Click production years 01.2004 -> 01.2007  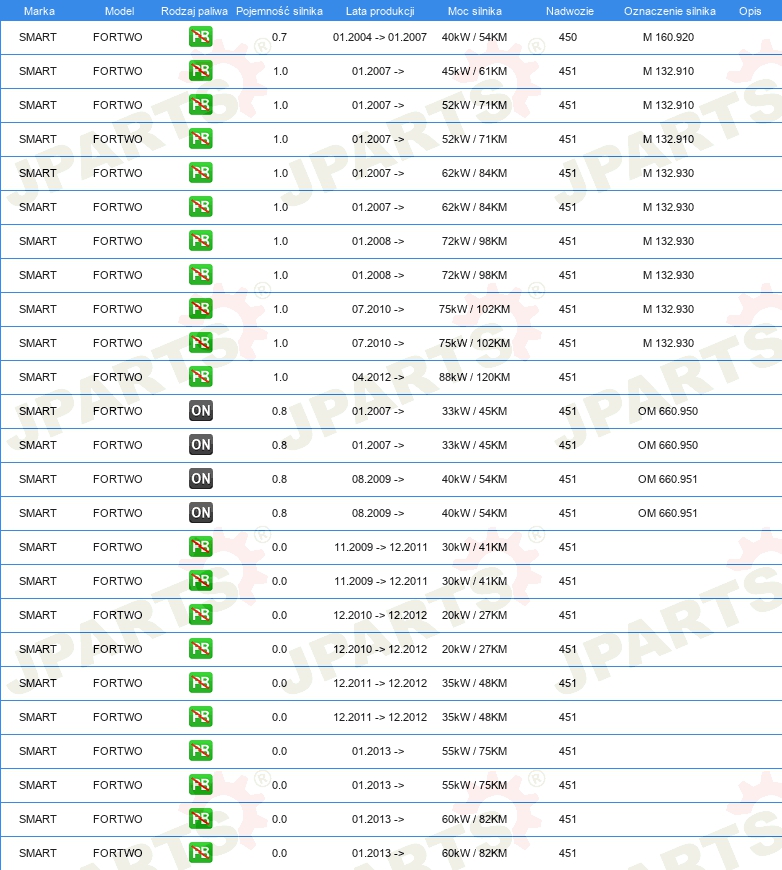[x=380, y=37]
